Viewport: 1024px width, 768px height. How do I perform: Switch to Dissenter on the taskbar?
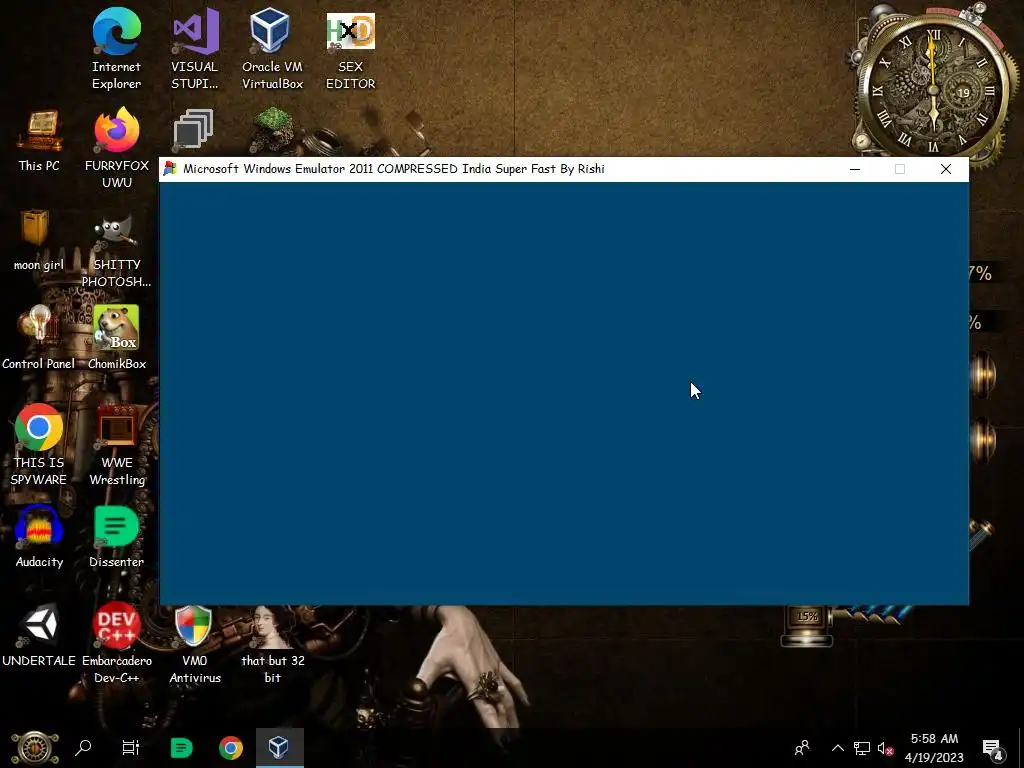[182, 748]
